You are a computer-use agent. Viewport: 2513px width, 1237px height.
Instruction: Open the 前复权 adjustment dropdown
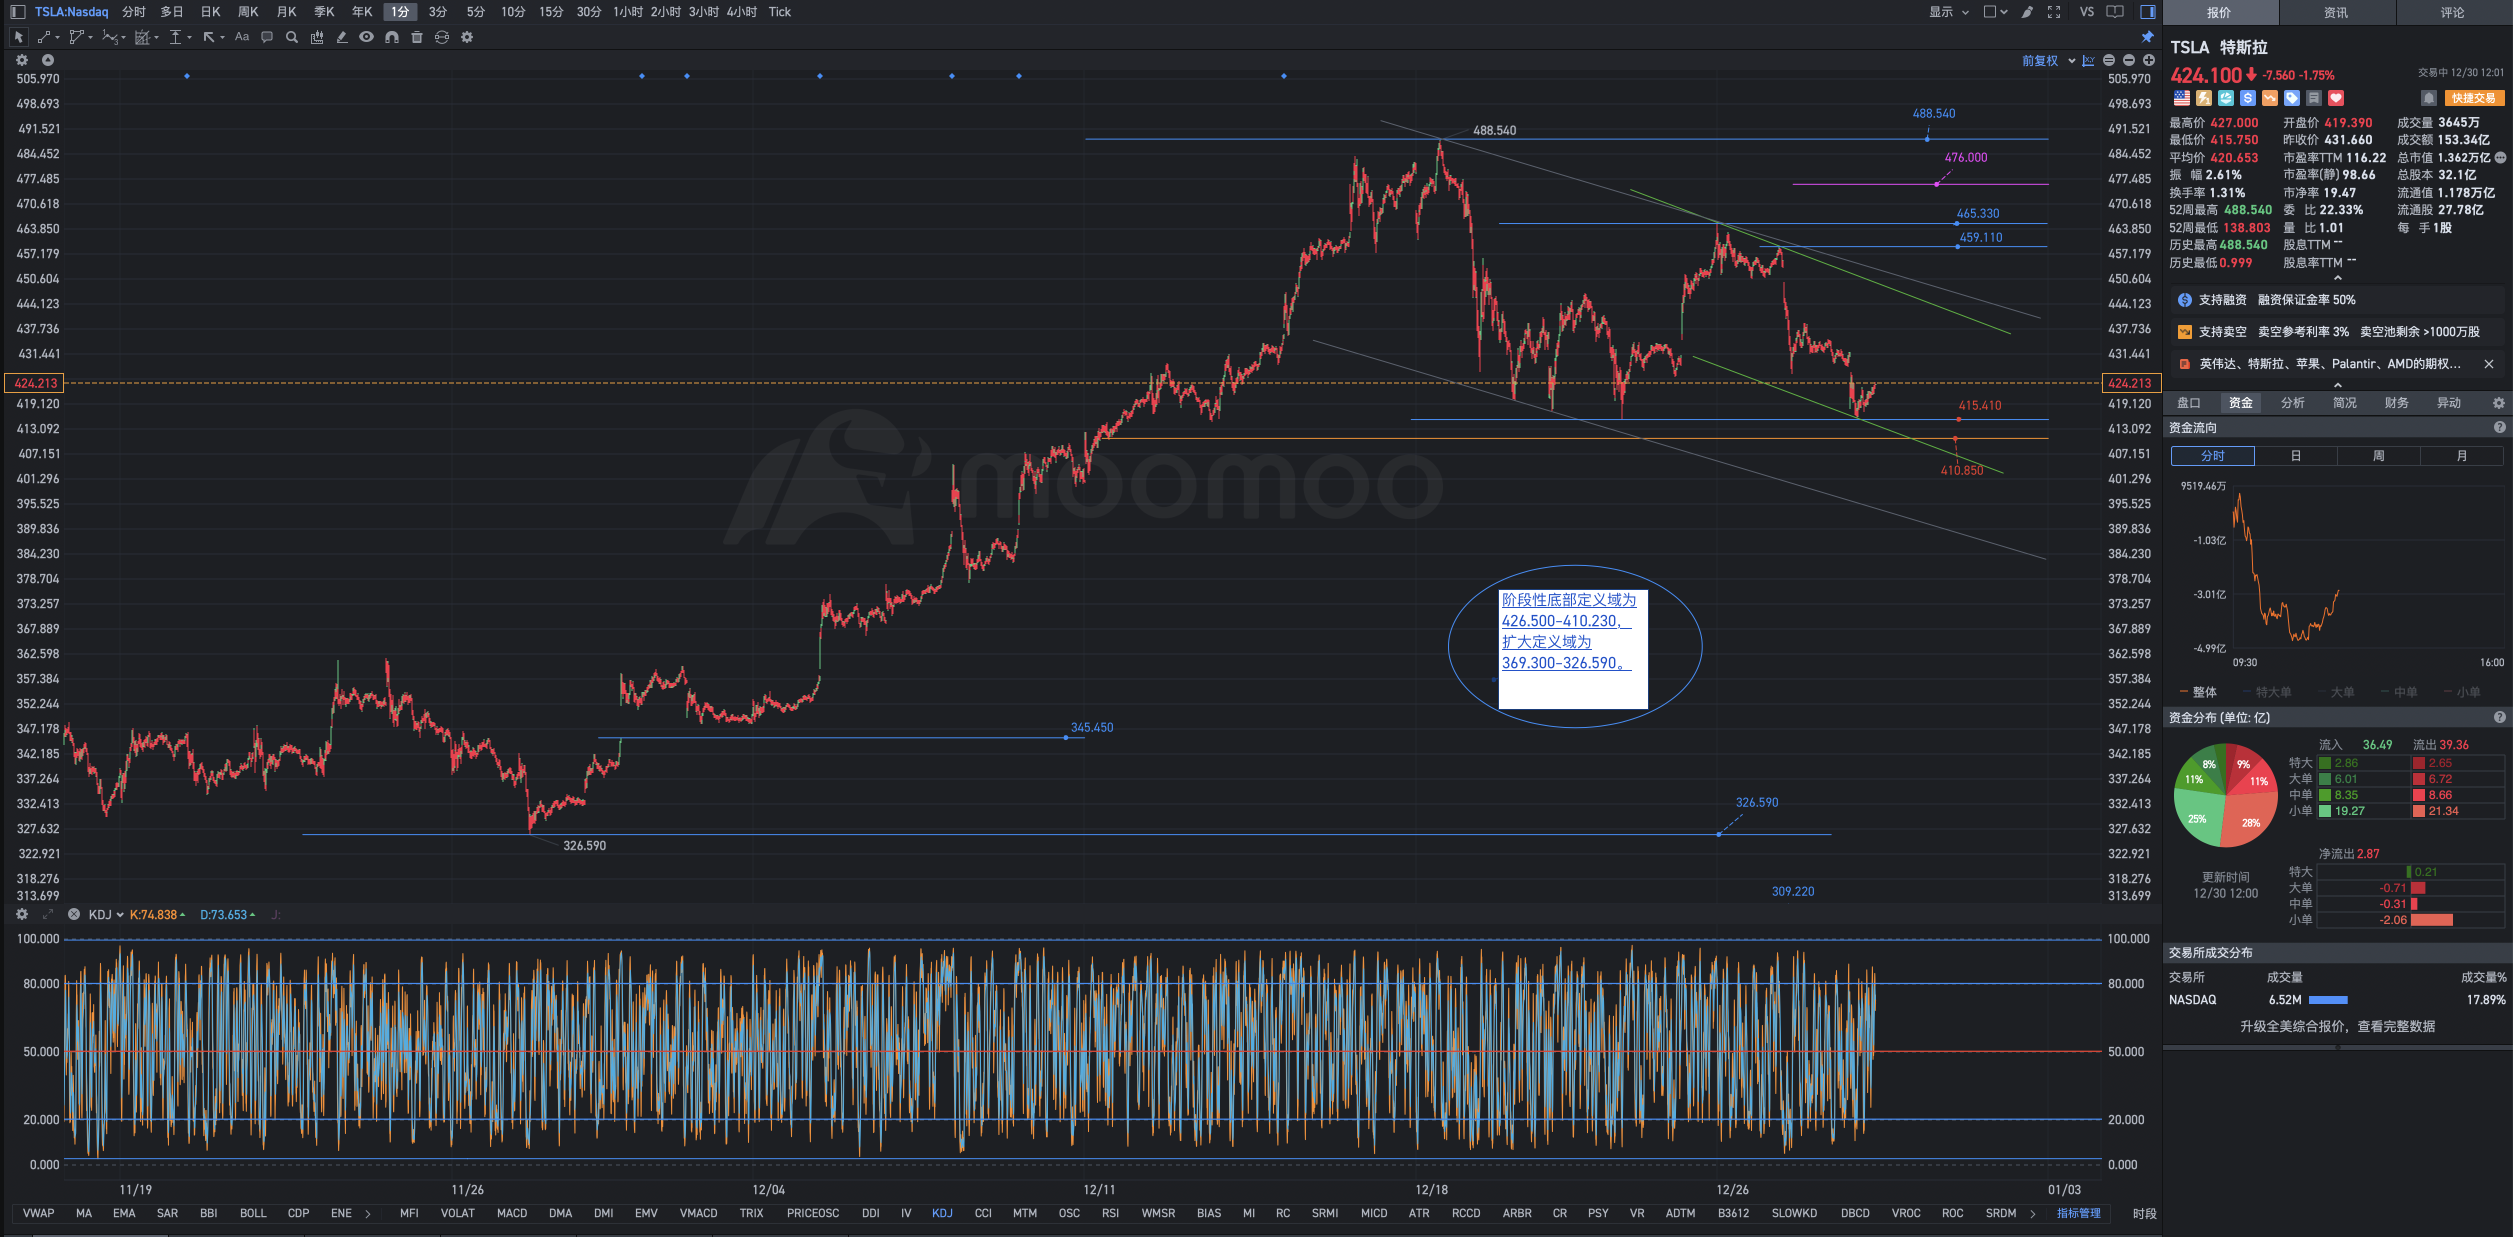point(2048,61)
